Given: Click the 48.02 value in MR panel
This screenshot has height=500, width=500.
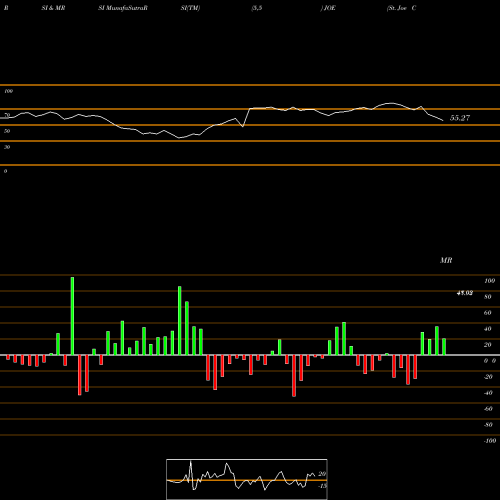Looking at the screenshot, I should pyautogui.click(x=465, y=293).
